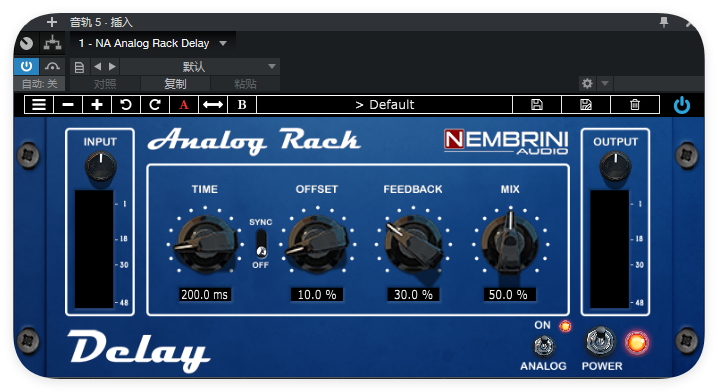This screenshot has width=718, height=392.
Task: Toggle the ANALOG switch
Action: coord(544,346)
